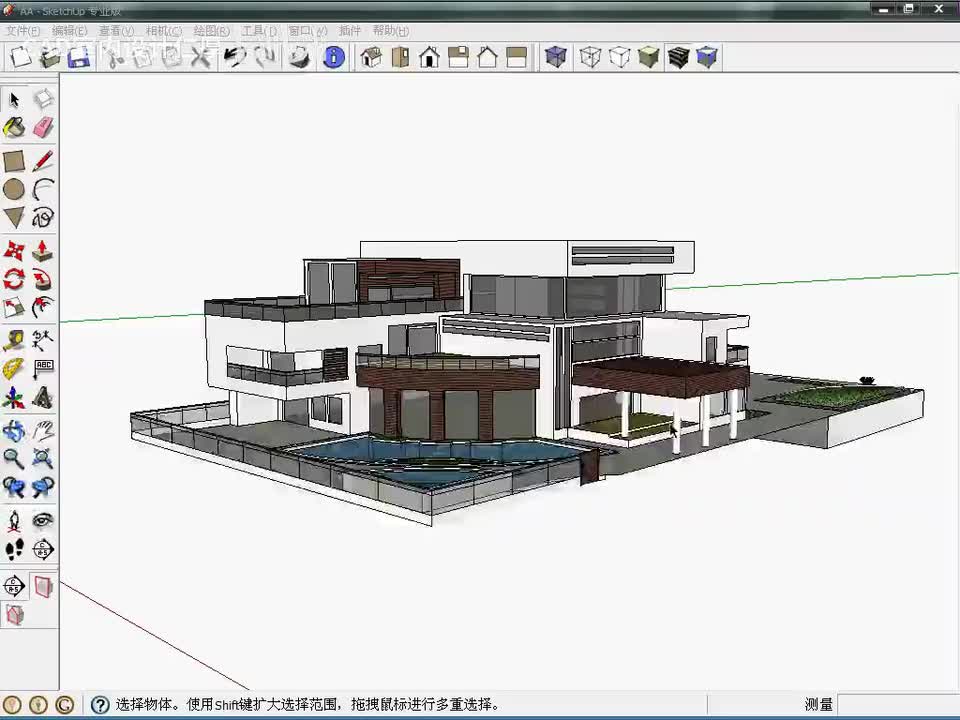This screenshot has height=720, width=960.
Task: Select the red pencil Line tool
Action: (43, 161)
